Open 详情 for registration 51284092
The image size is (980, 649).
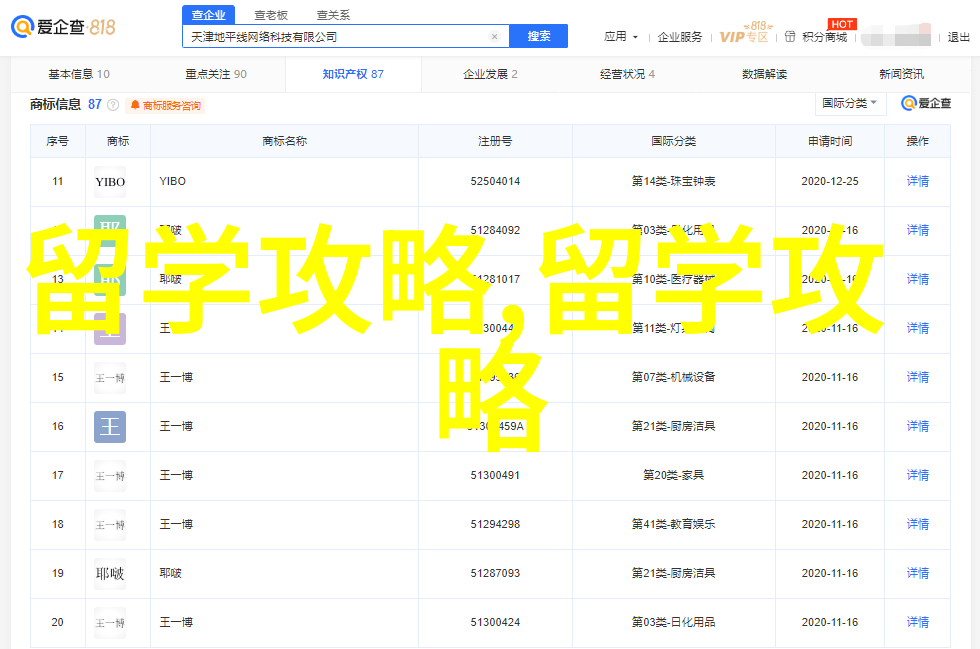918,230
